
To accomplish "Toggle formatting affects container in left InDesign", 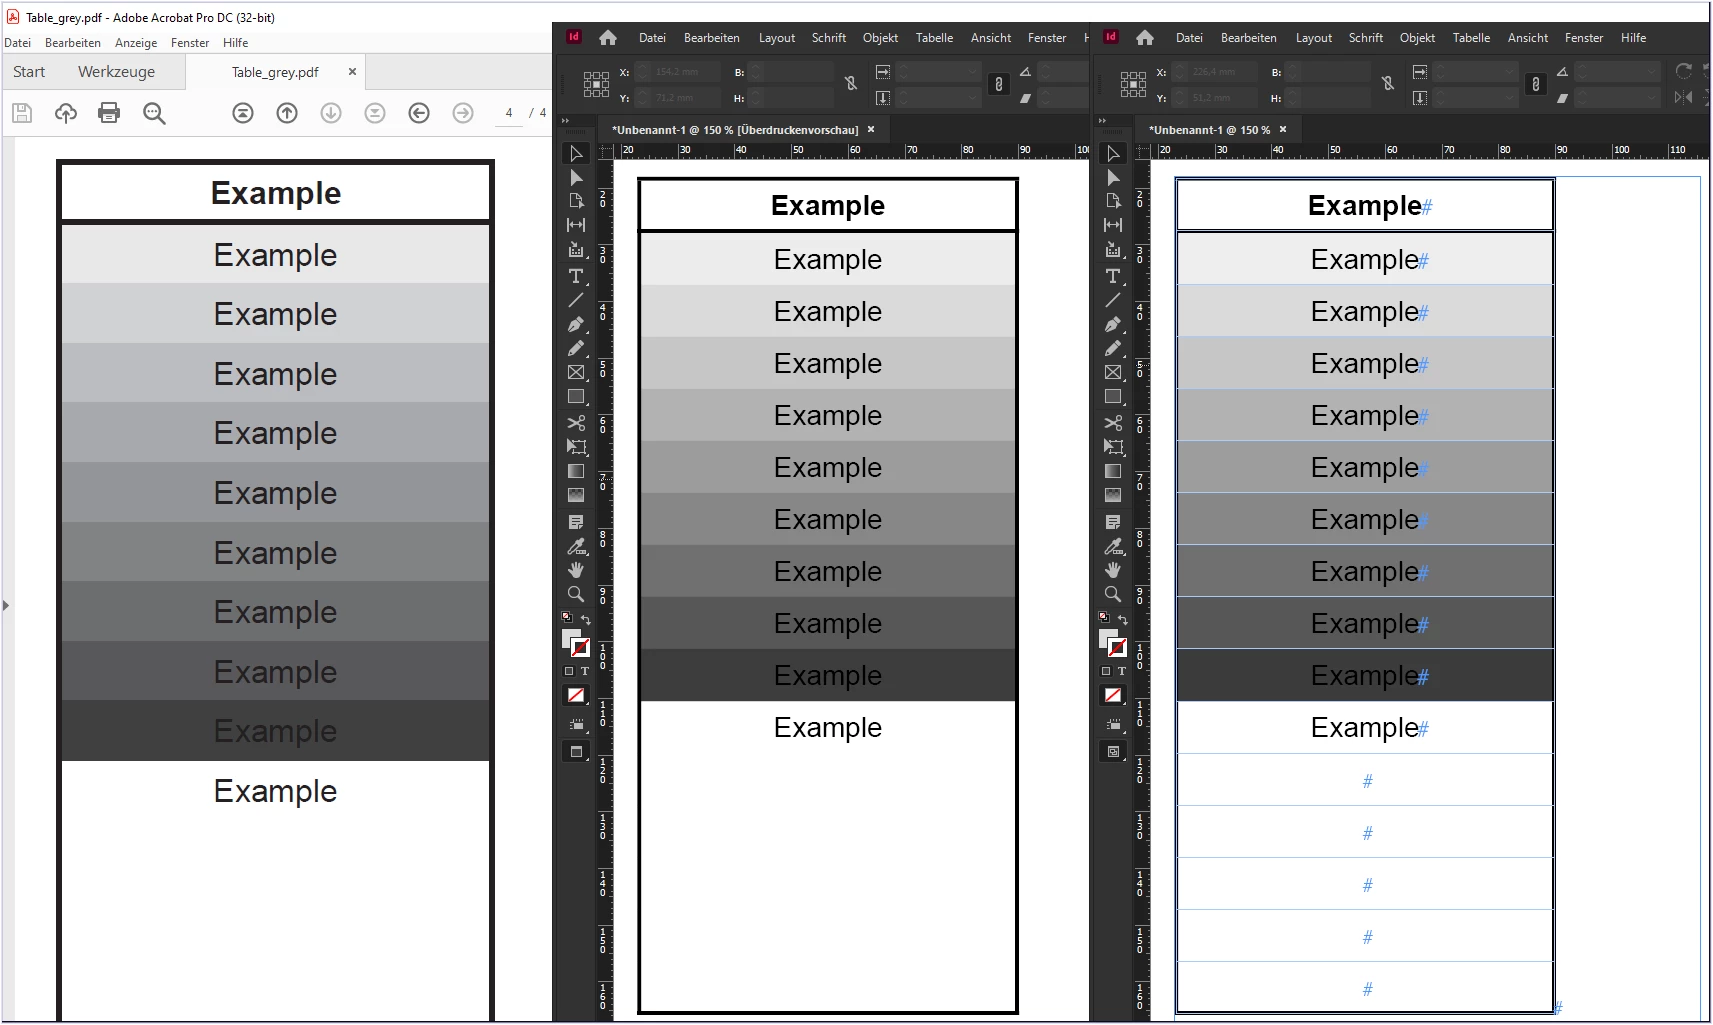I will click(569, 671).
